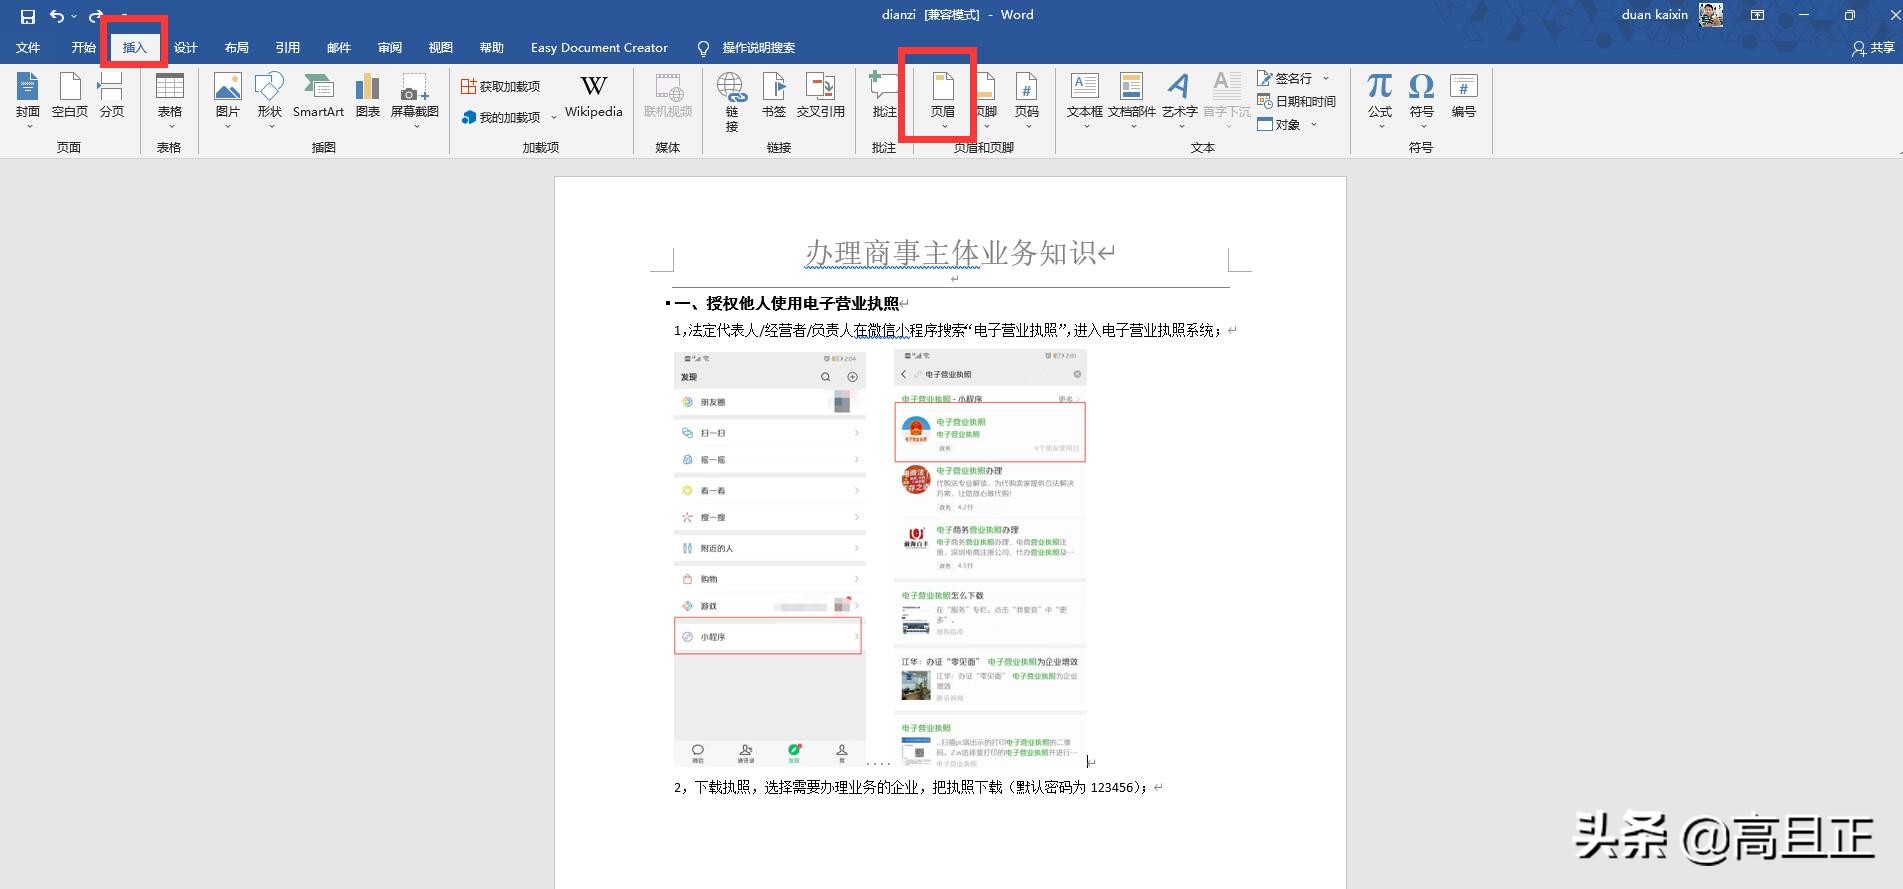The width and height of the screenshot is (1903, 889).
Task: Open the SmartArt graphic tool
Action: pos(318,96)
